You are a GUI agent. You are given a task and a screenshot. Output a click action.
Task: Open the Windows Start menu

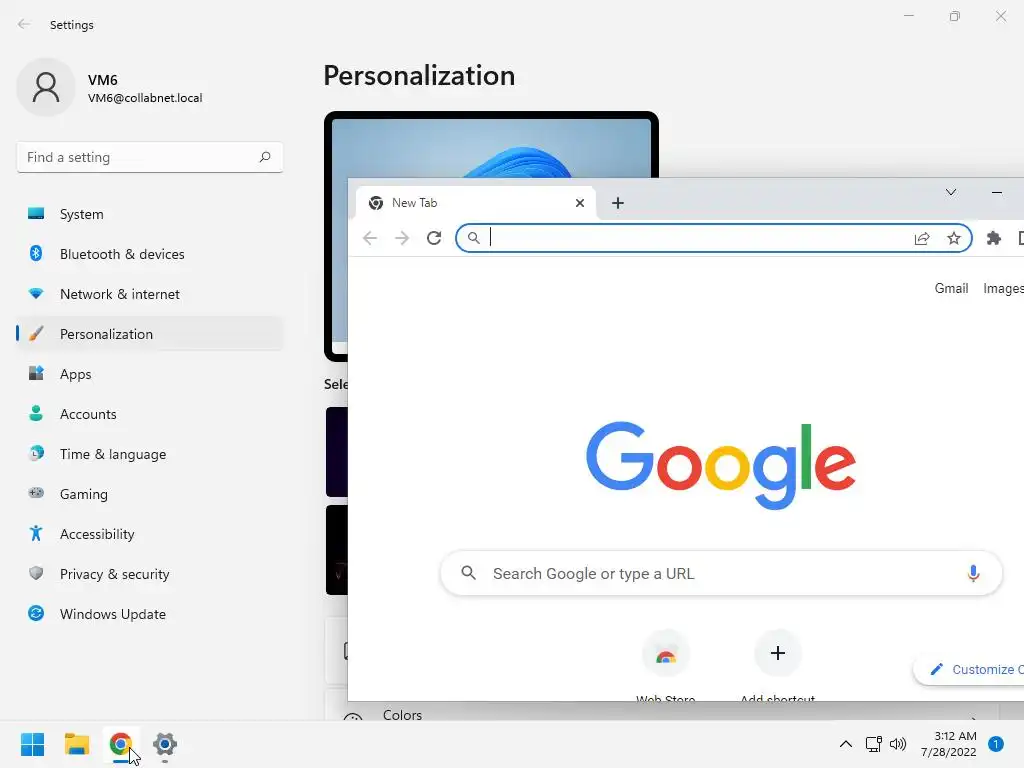click(x=33, y=744)
